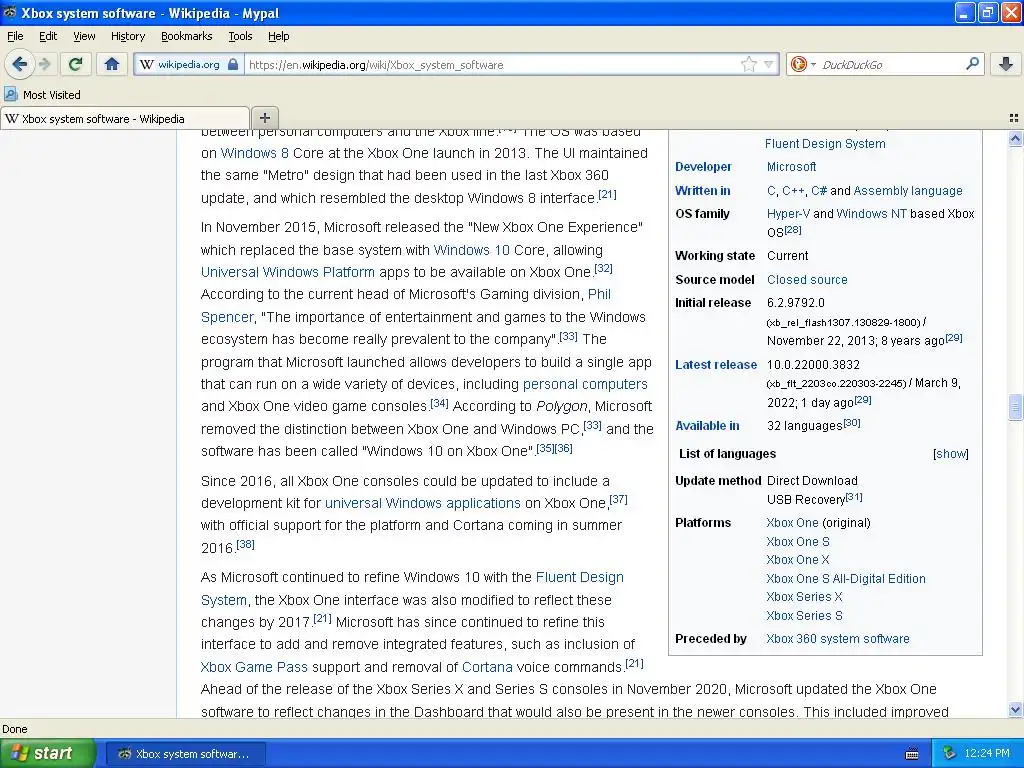Open the personal computers link
The height and width of the screenshot is (768, 1024).
[585, 384]
